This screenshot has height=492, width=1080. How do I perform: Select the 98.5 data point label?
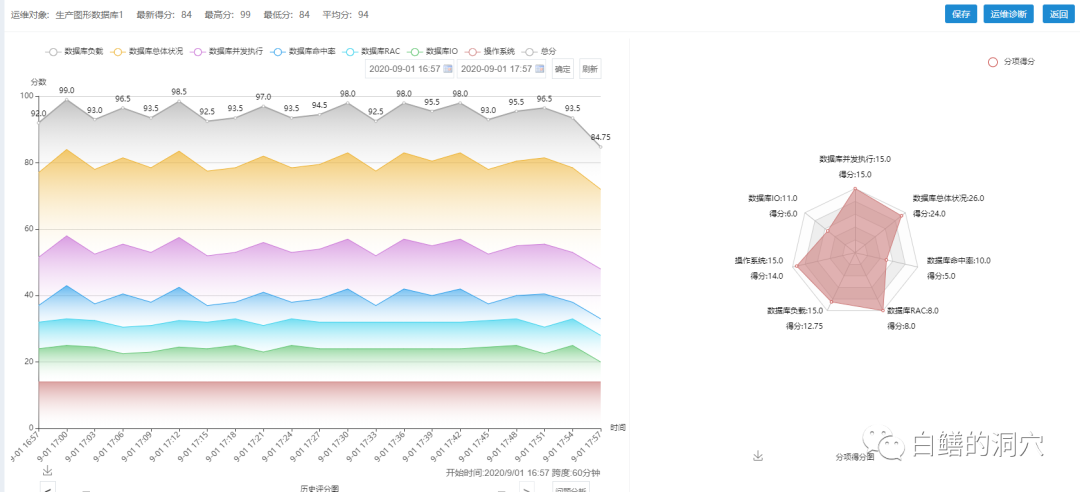tap(179, 92)
